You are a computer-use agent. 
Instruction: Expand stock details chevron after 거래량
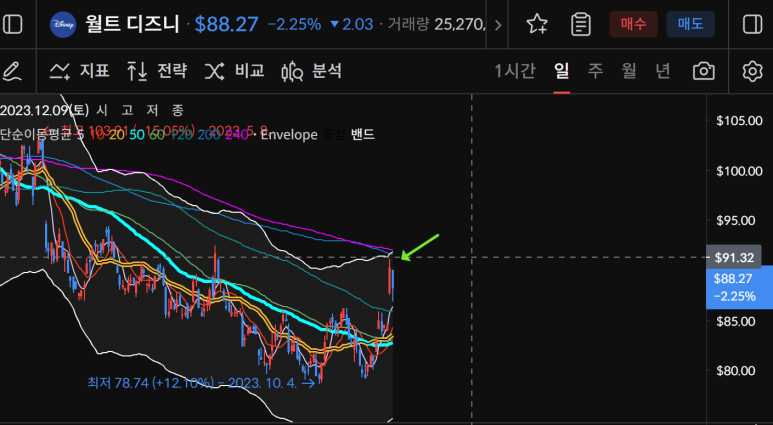pos(498,25)
